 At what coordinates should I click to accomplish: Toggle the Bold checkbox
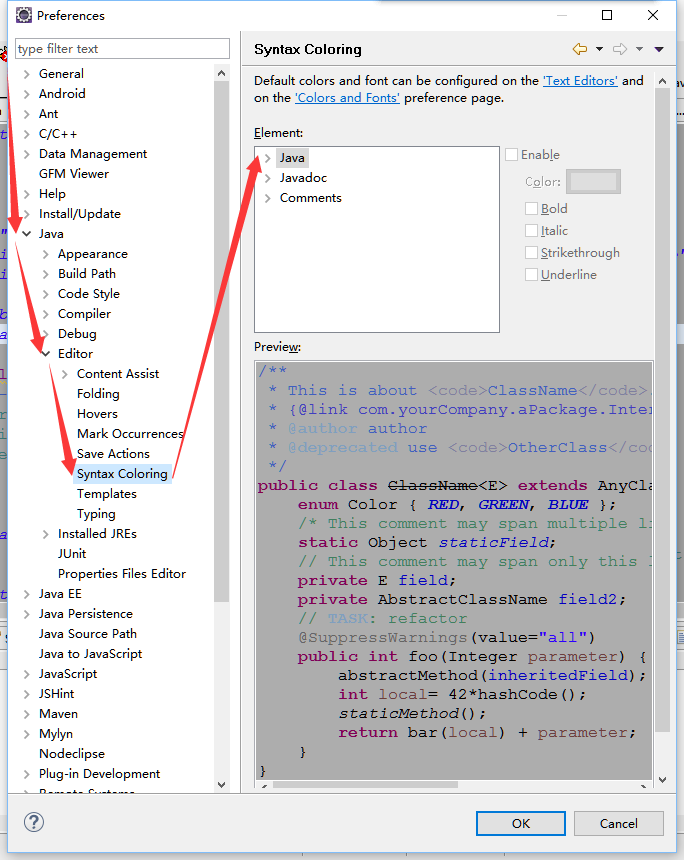531,208
